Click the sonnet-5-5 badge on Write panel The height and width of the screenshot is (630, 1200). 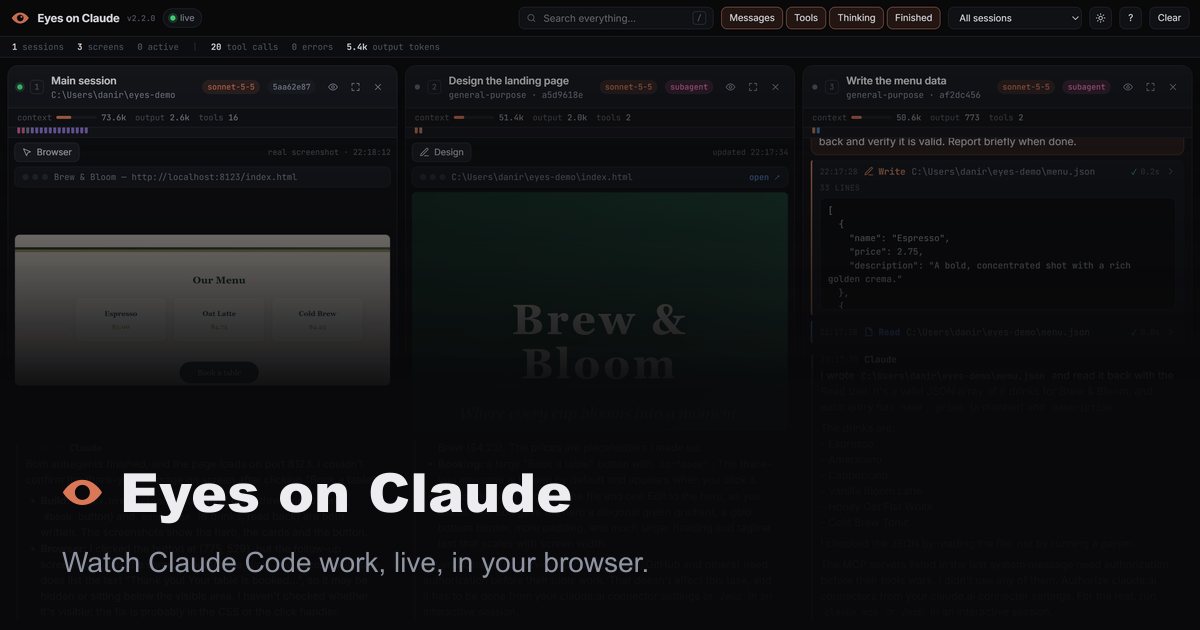coord(1027,87)
